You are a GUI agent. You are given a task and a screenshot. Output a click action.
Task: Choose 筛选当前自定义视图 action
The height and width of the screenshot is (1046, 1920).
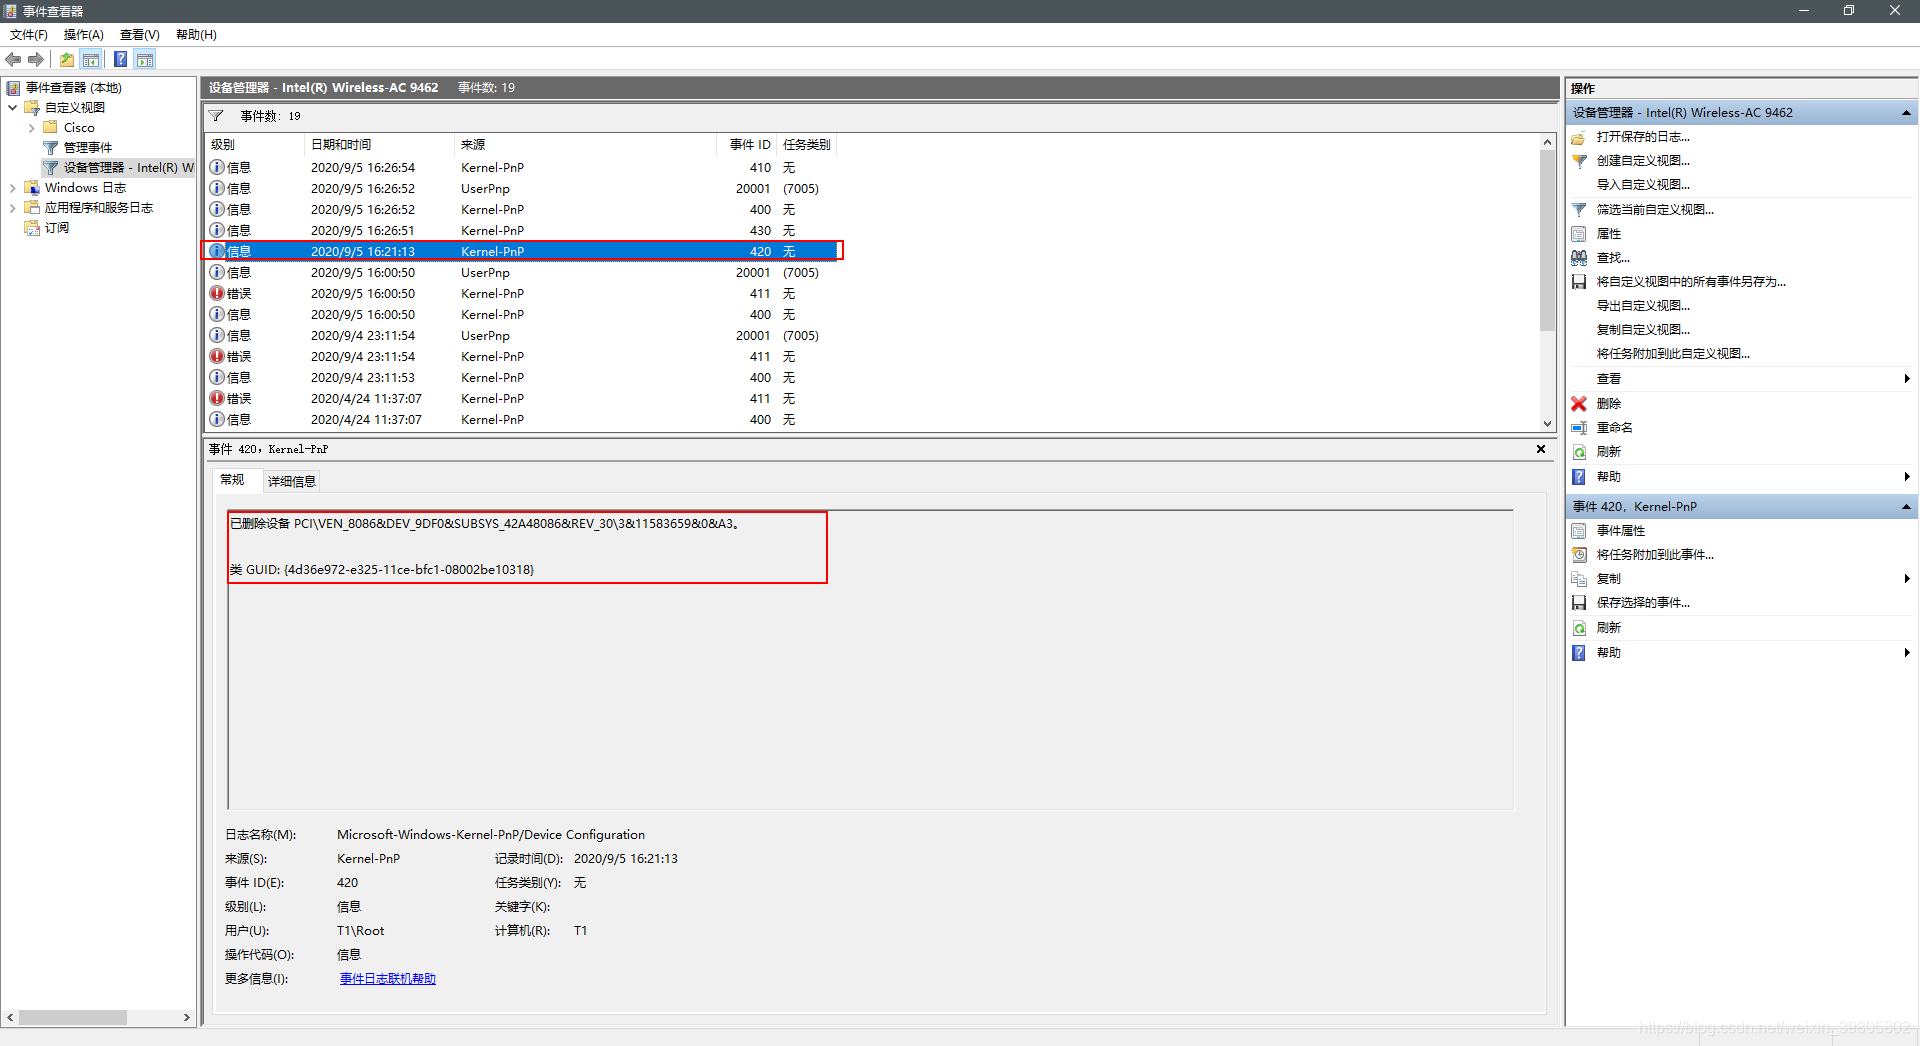(x=1654, y=210)
